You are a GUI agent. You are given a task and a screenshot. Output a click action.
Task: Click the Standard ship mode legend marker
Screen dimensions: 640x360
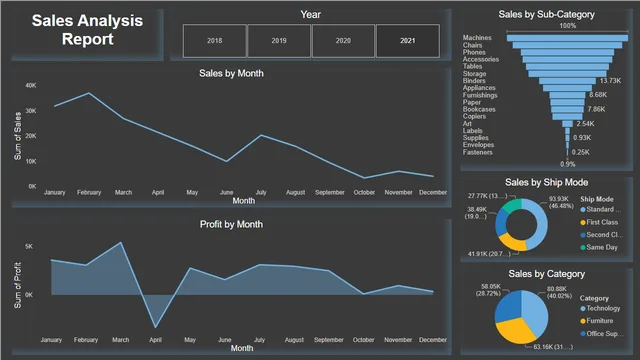point(583,210)
